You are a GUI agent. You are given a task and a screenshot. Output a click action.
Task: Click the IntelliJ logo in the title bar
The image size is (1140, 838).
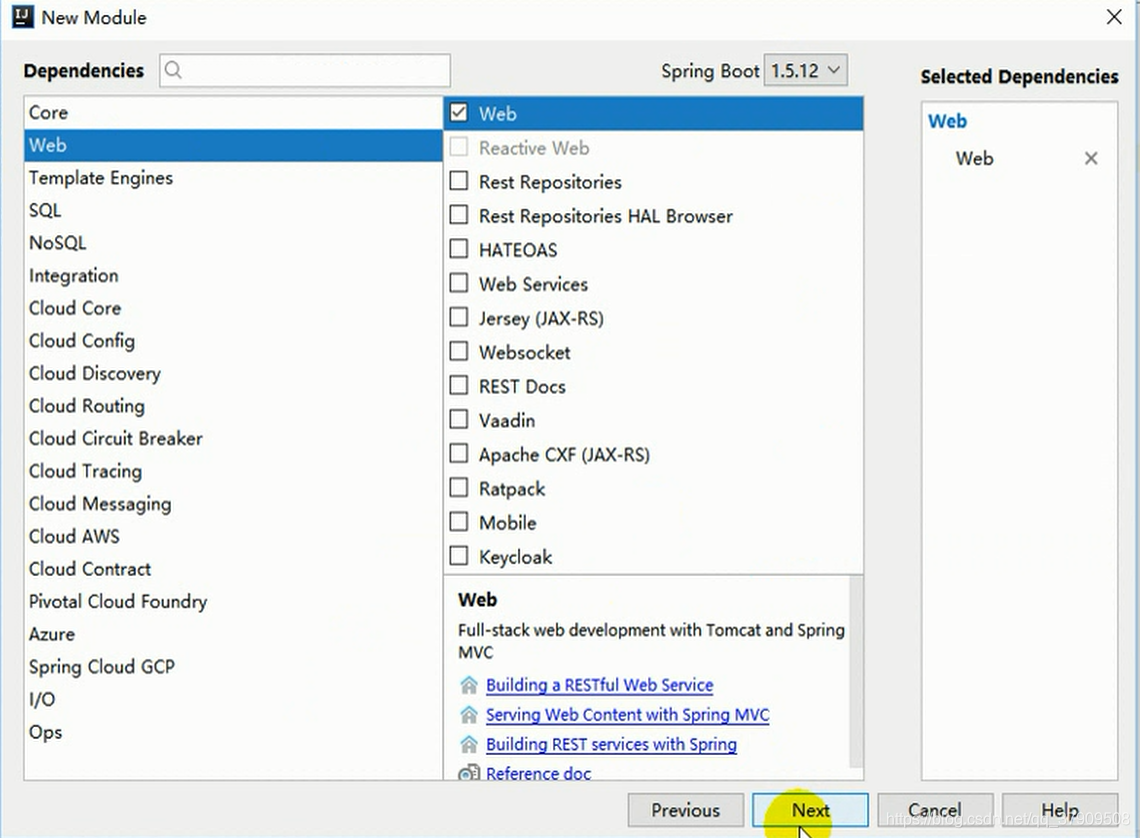pyautogui.click(x=23, y=17)
